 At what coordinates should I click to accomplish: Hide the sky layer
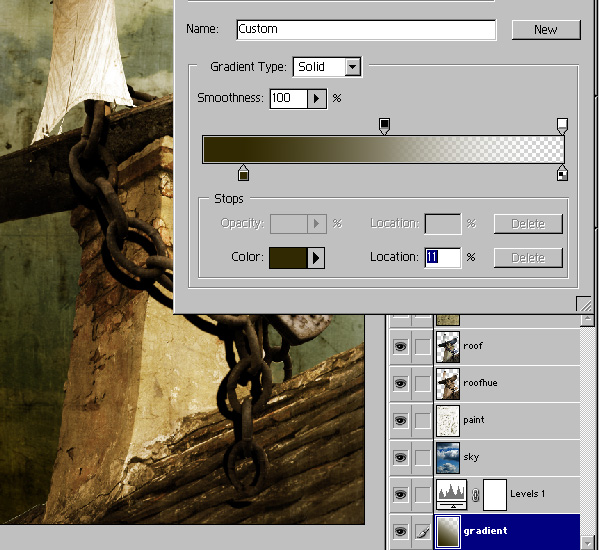click(x=400, y=457)
